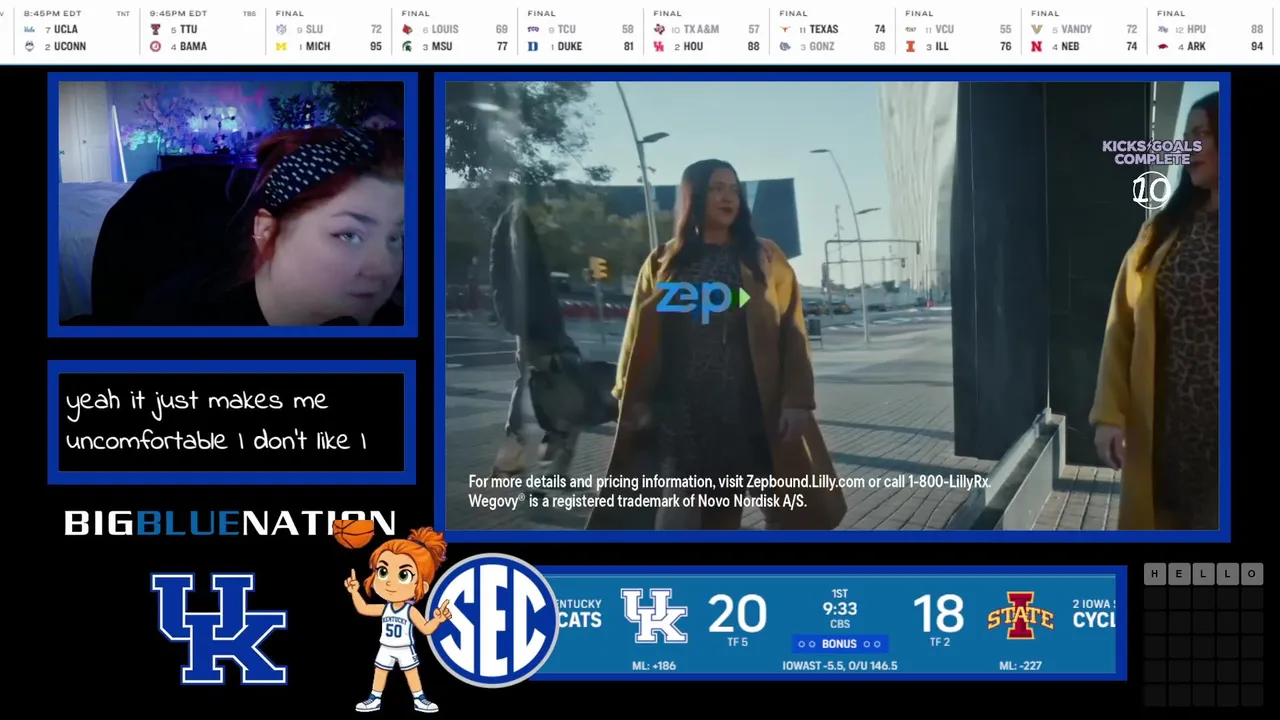Click the Arkansas logo in score ticker
Screen dimensions: 1280x720
[x=1163, y=46]
